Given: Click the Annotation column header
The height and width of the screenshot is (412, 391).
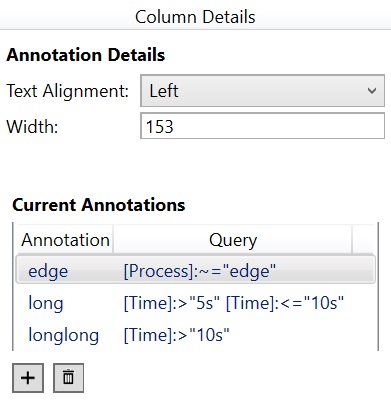Looking at the screenshot, I should point(65,240).
